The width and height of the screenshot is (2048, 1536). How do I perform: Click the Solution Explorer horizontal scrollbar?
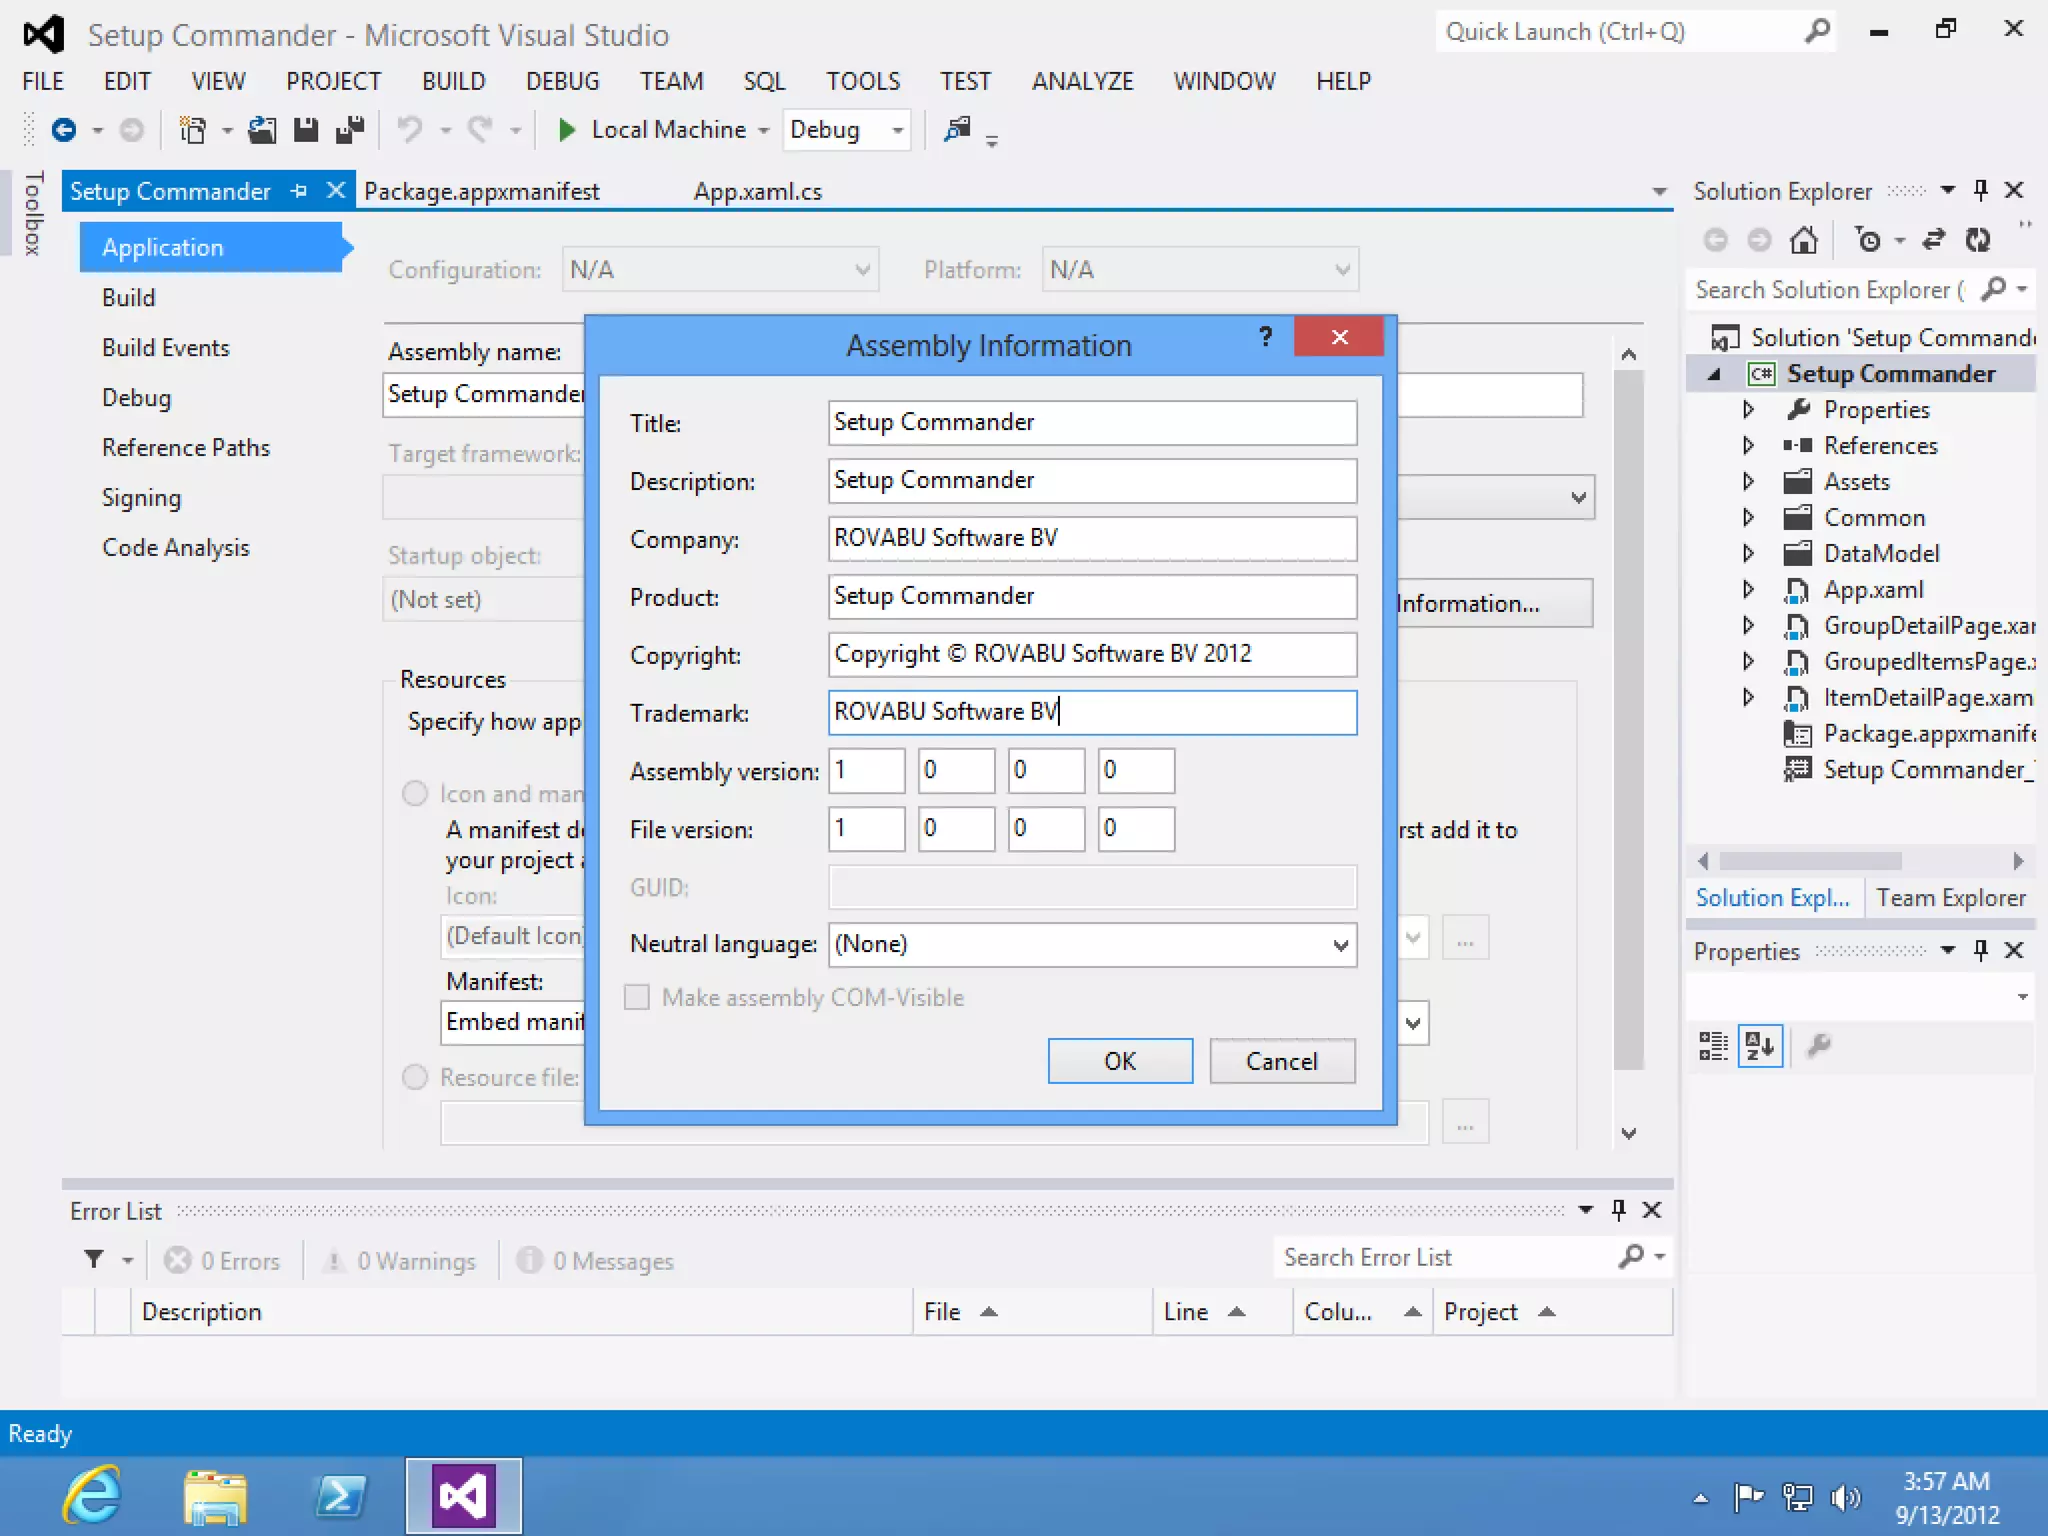(x=1810, y=861)
